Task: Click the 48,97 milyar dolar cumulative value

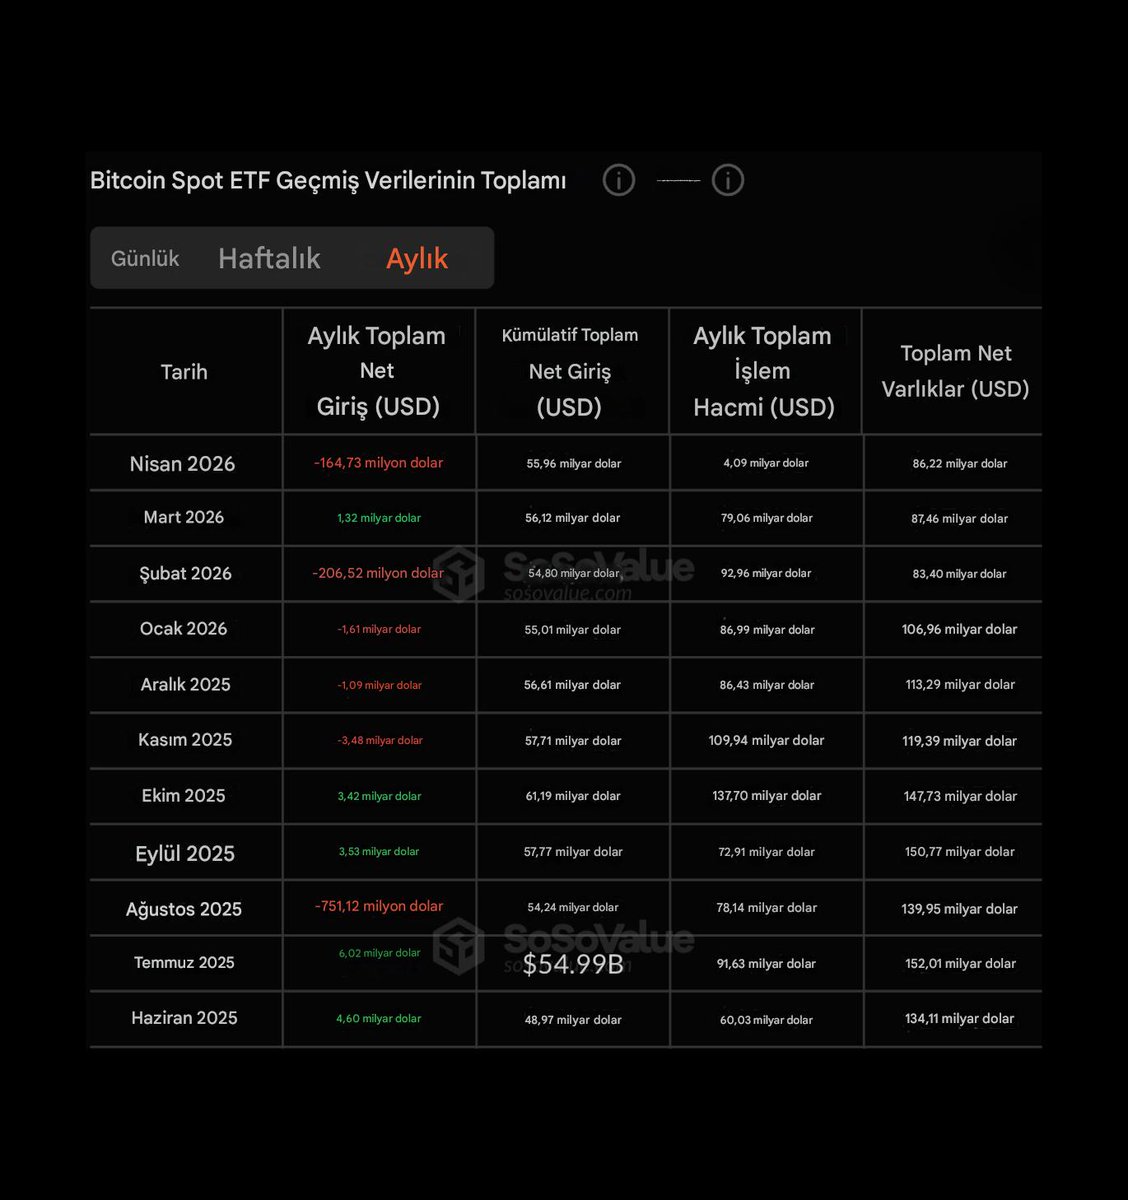Action: coord(573,1020)
